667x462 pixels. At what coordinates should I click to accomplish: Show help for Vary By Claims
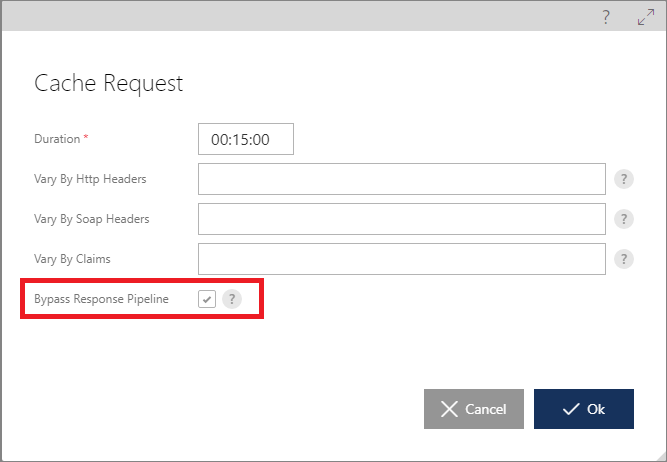click(624, 259)
